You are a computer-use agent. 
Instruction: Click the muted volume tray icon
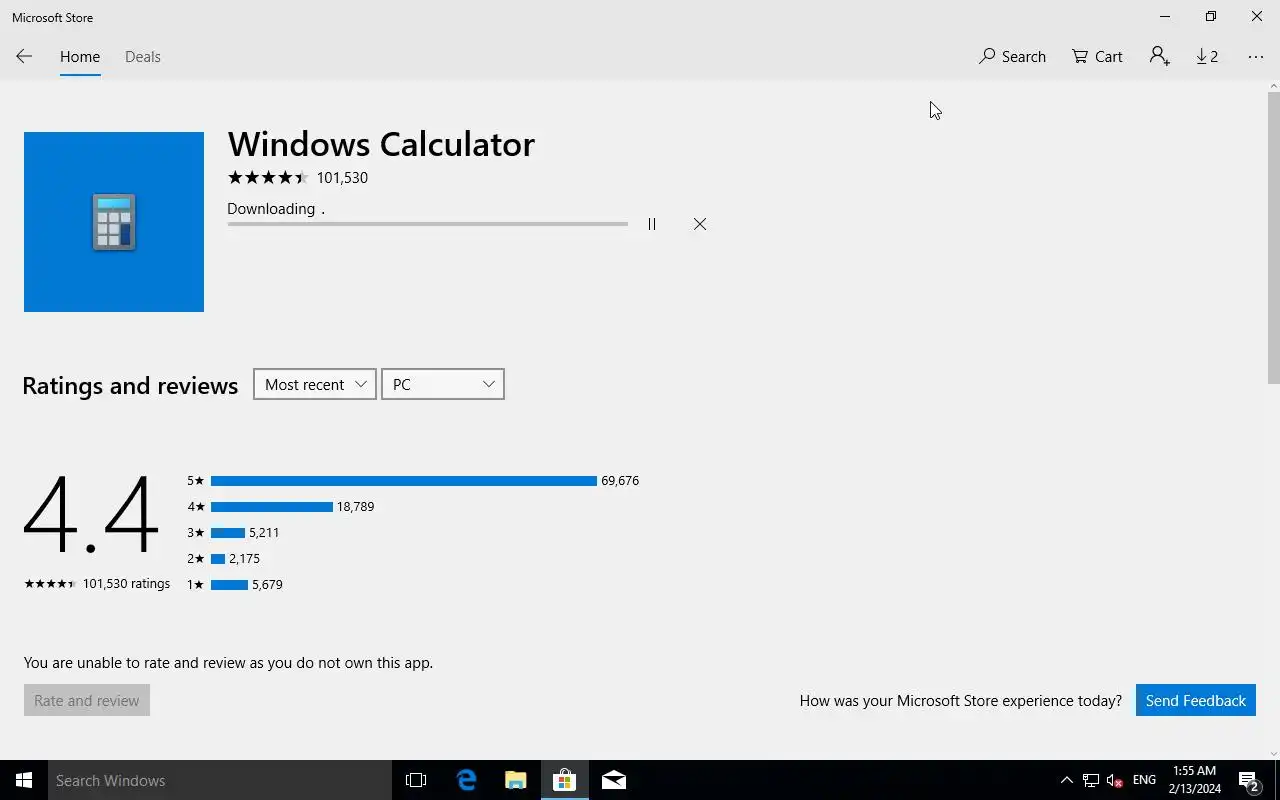click(x=1115, y=780)
